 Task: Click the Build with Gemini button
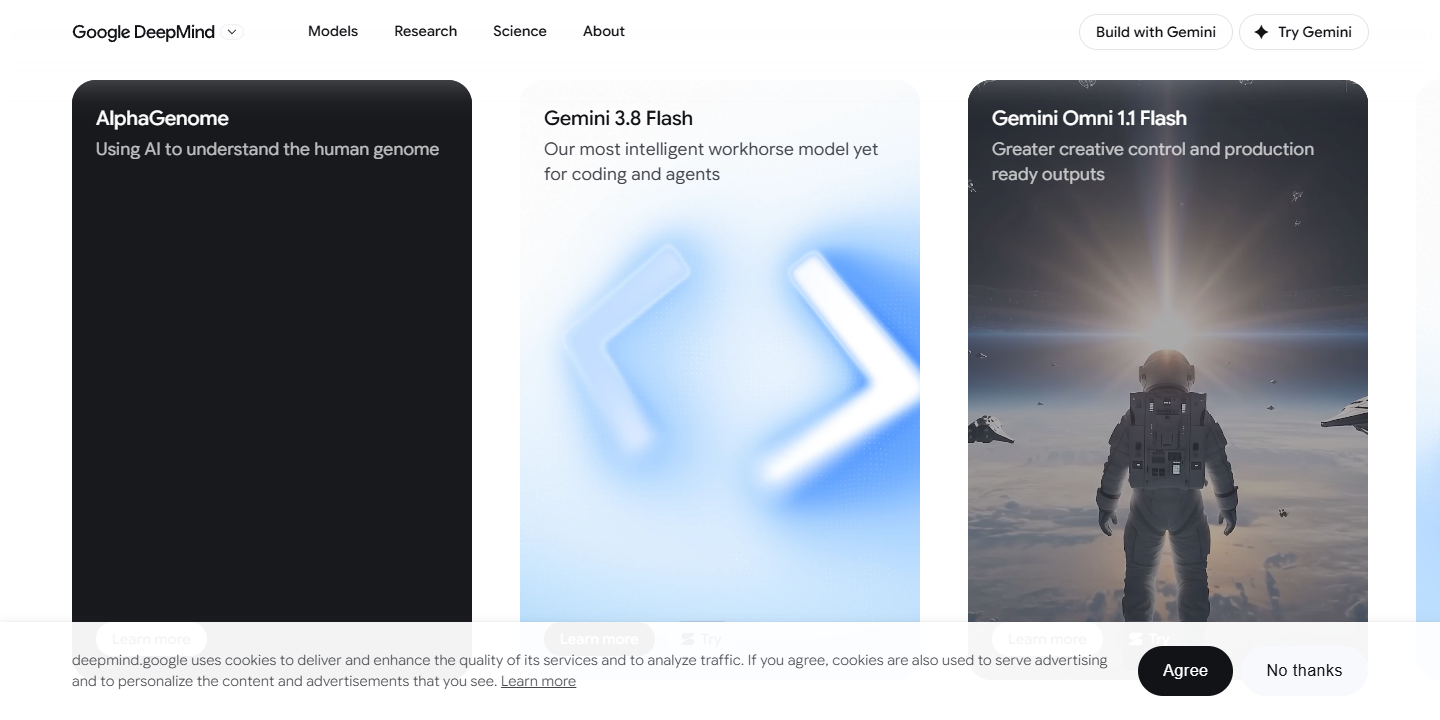[x=1156, y=32]
